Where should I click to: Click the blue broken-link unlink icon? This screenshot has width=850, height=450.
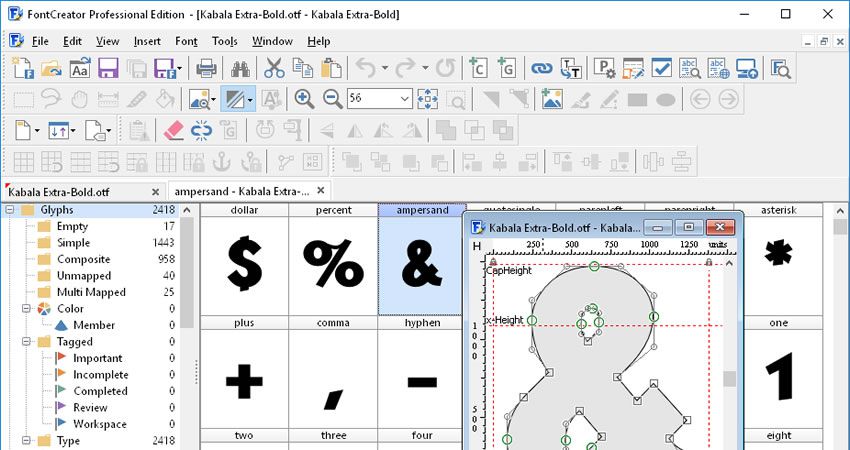tap(201, 131)
